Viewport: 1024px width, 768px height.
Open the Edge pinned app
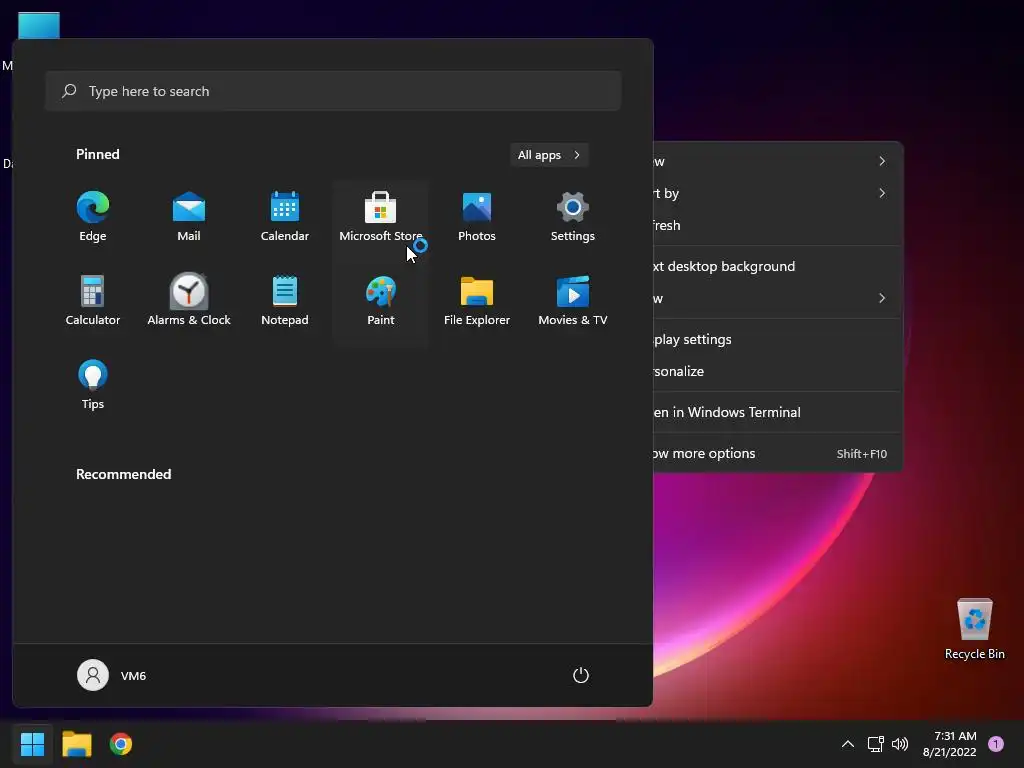[93, 217]
